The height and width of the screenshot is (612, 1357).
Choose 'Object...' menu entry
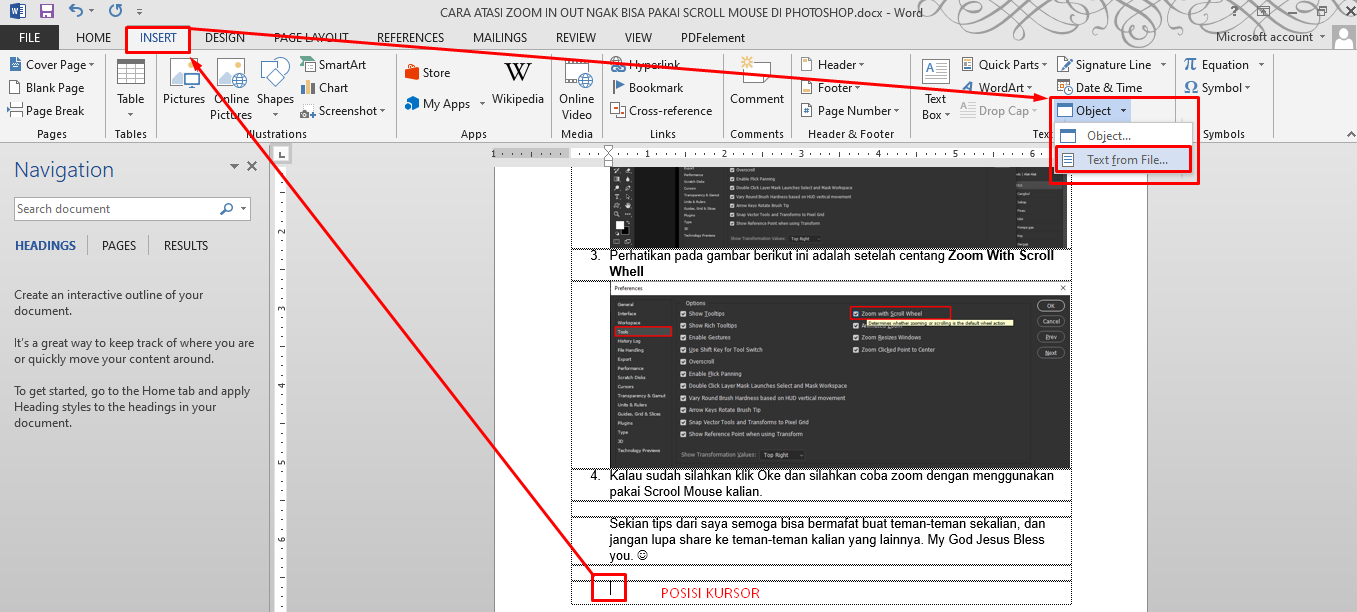click(x=1125, y=136)
